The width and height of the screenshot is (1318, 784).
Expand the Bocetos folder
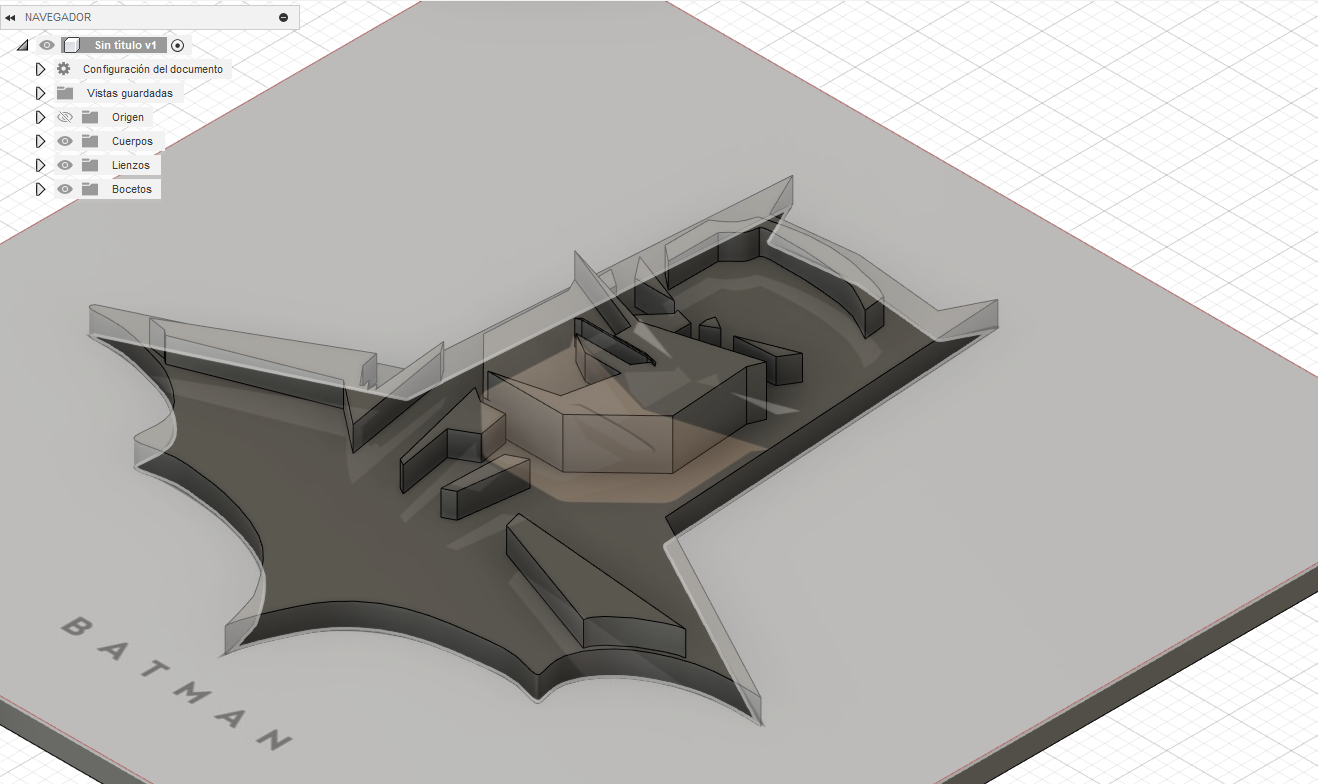point(41,189)
